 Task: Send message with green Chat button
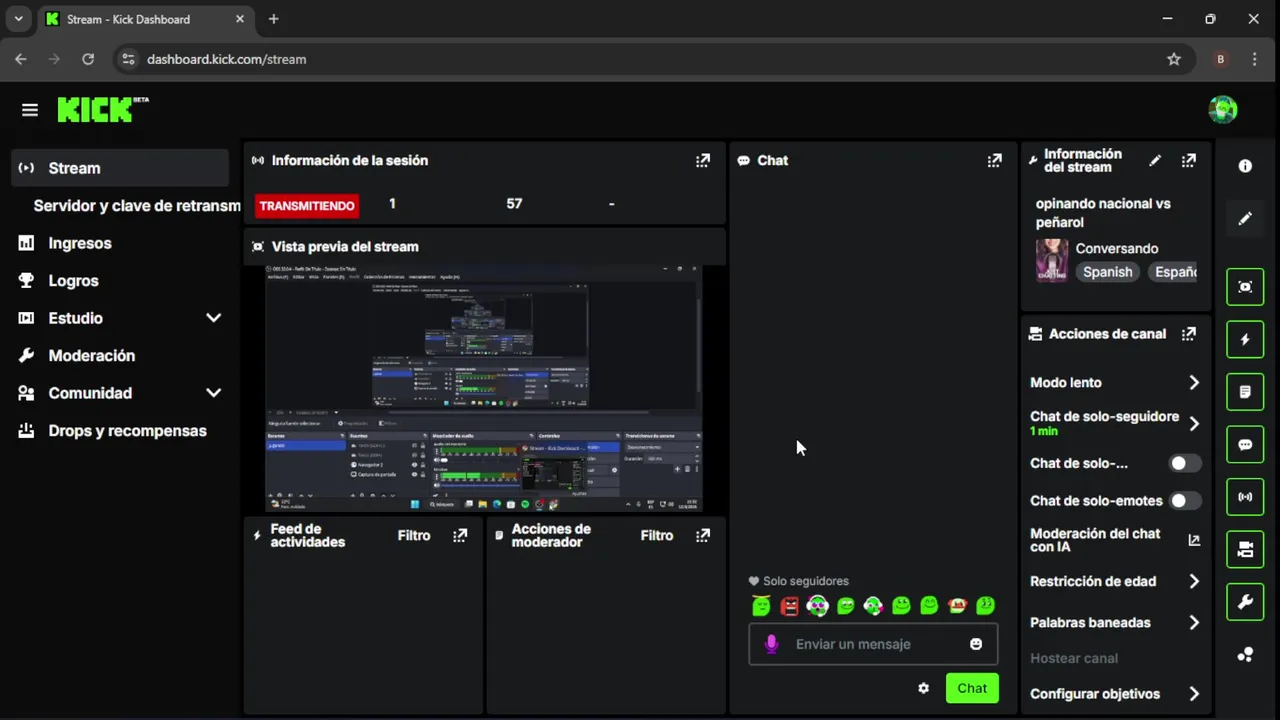point(972,688)
